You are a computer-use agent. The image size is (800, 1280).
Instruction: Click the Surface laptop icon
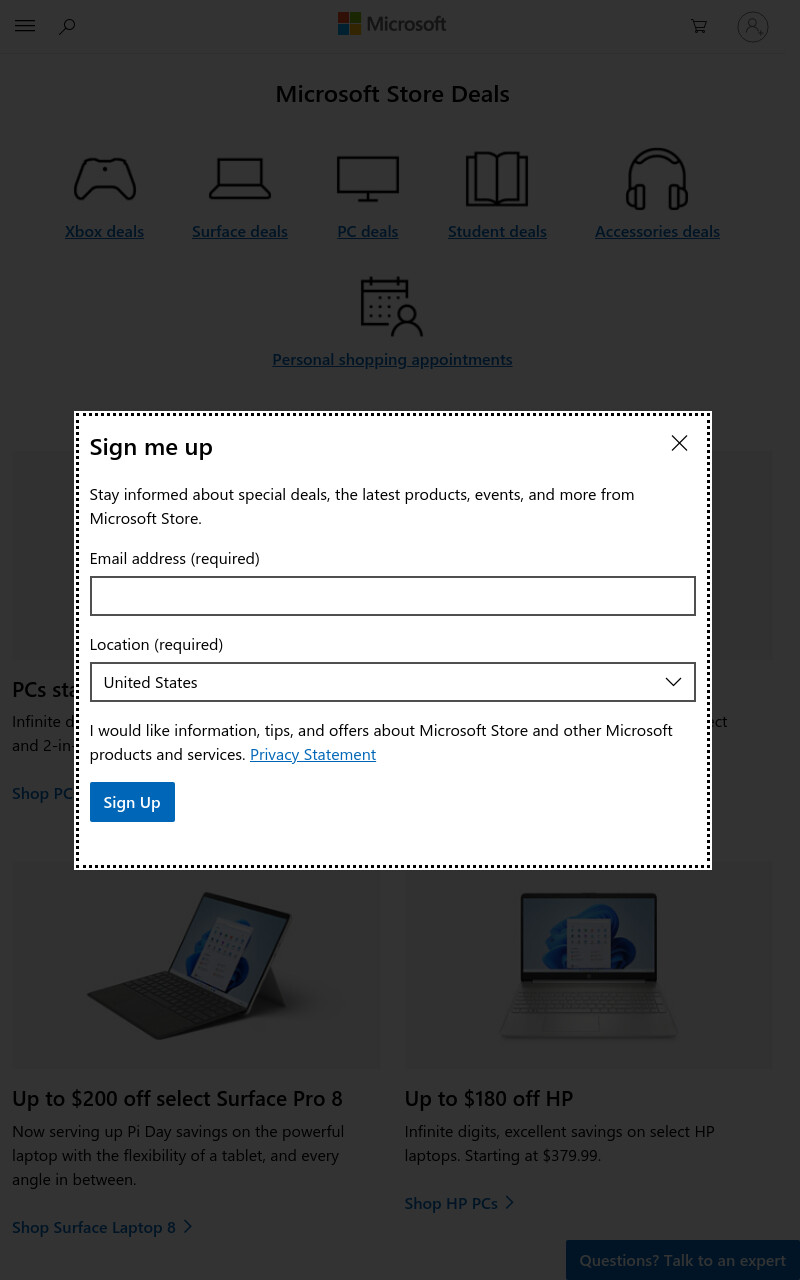pyautogui.click(x=240, y=179)
